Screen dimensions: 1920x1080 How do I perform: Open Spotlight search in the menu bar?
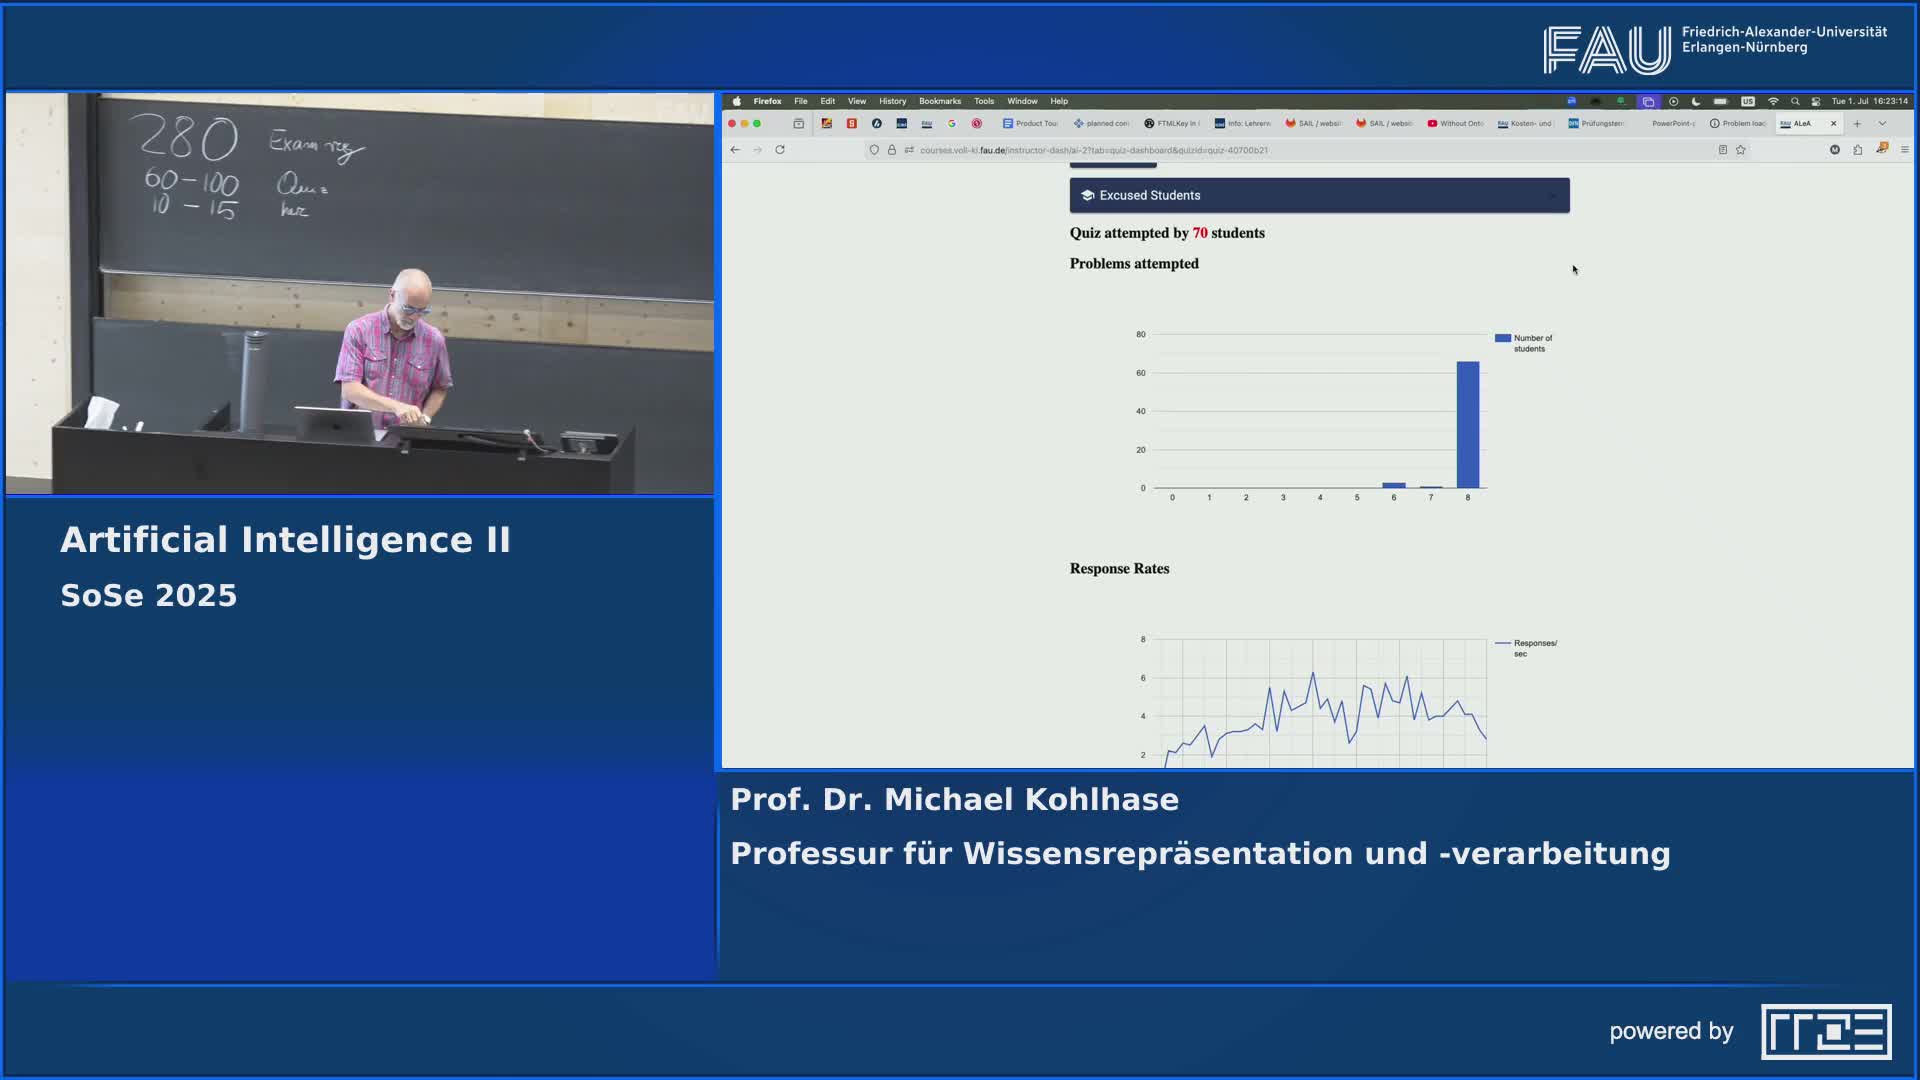tap(1795, 101)
